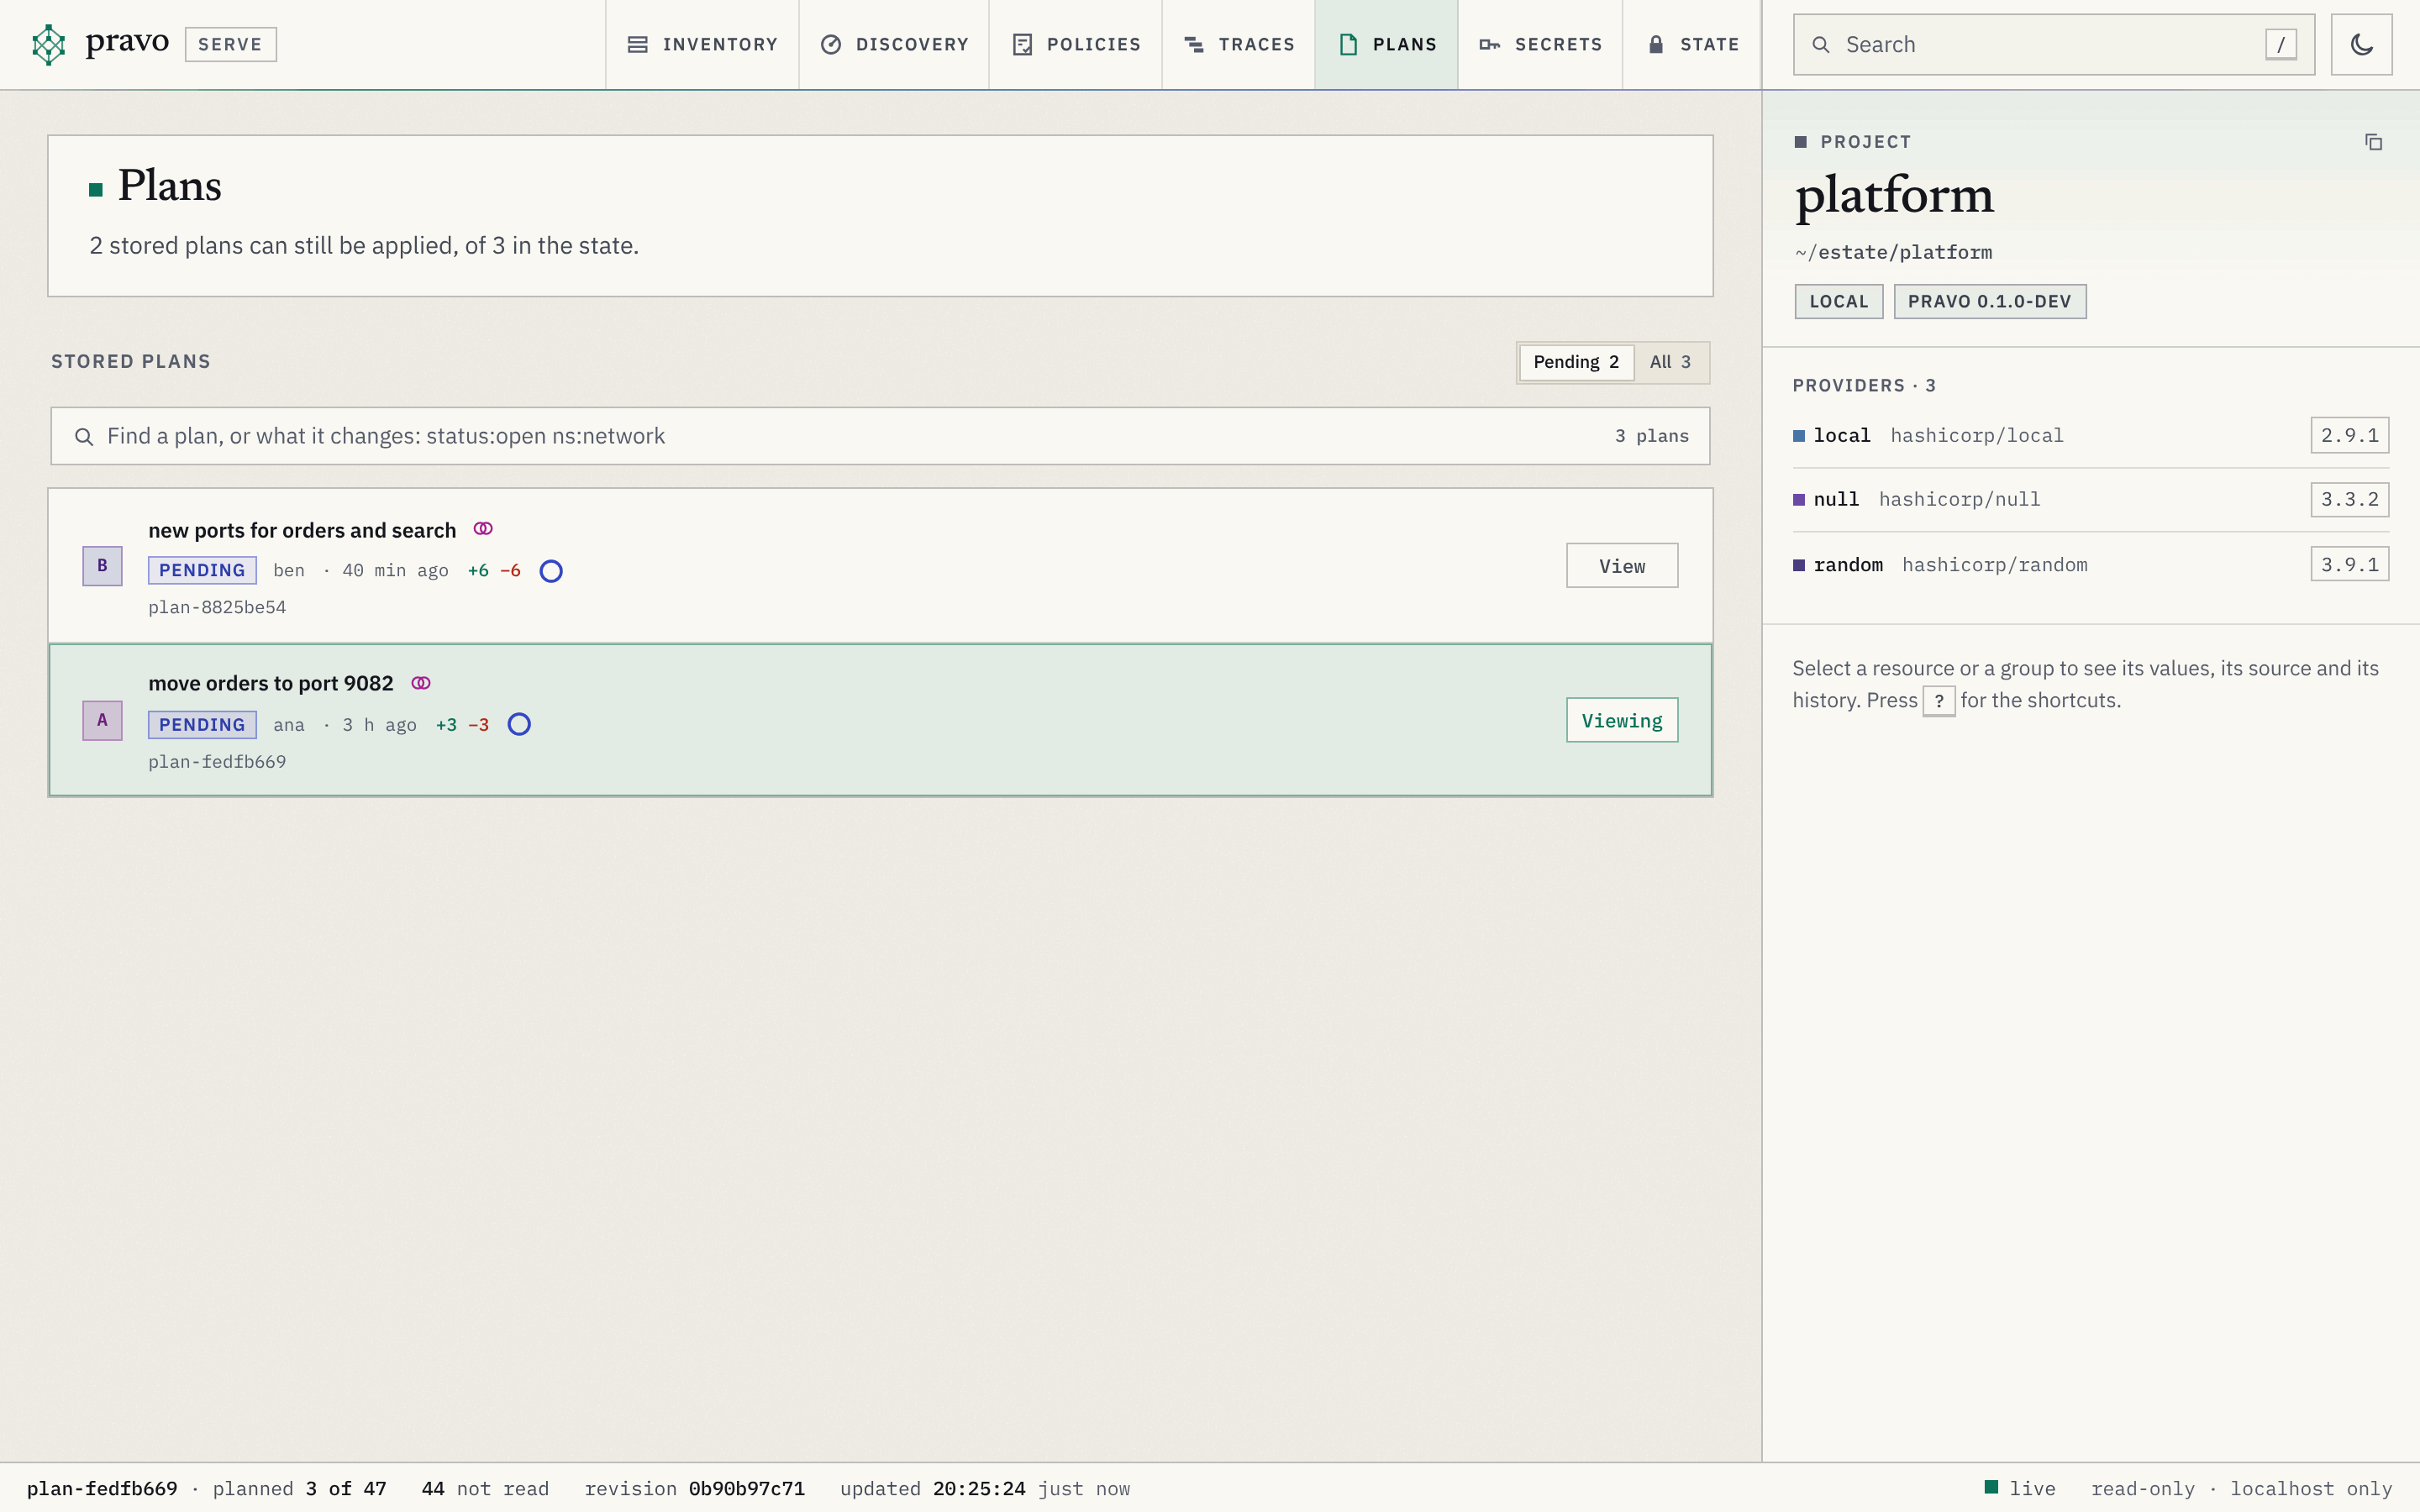Select the random hashicorp/random provider row
The width and height of the screenshot is (2420, 1512).
click(x=2090, y=564)
